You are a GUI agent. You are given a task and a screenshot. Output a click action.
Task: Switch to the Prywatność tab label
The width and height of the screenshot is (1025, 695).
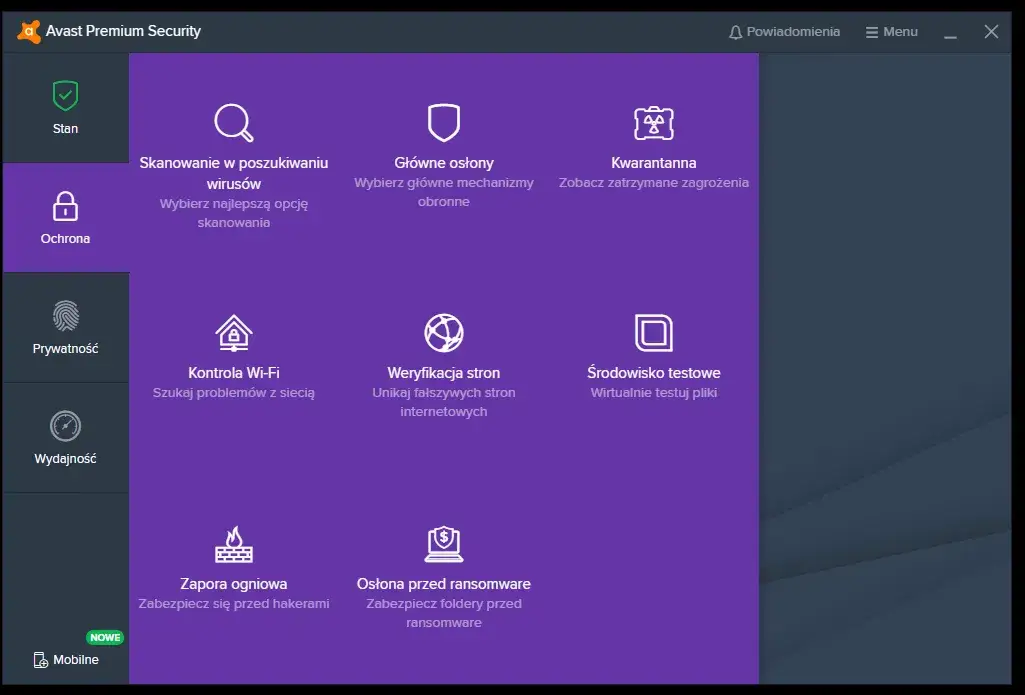(65, 348)
